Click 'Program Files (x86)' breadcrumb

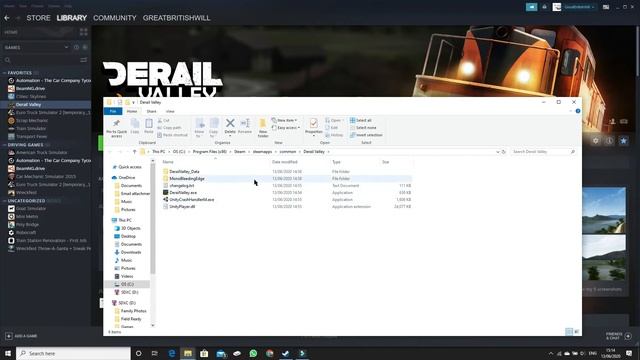(209, 152)
